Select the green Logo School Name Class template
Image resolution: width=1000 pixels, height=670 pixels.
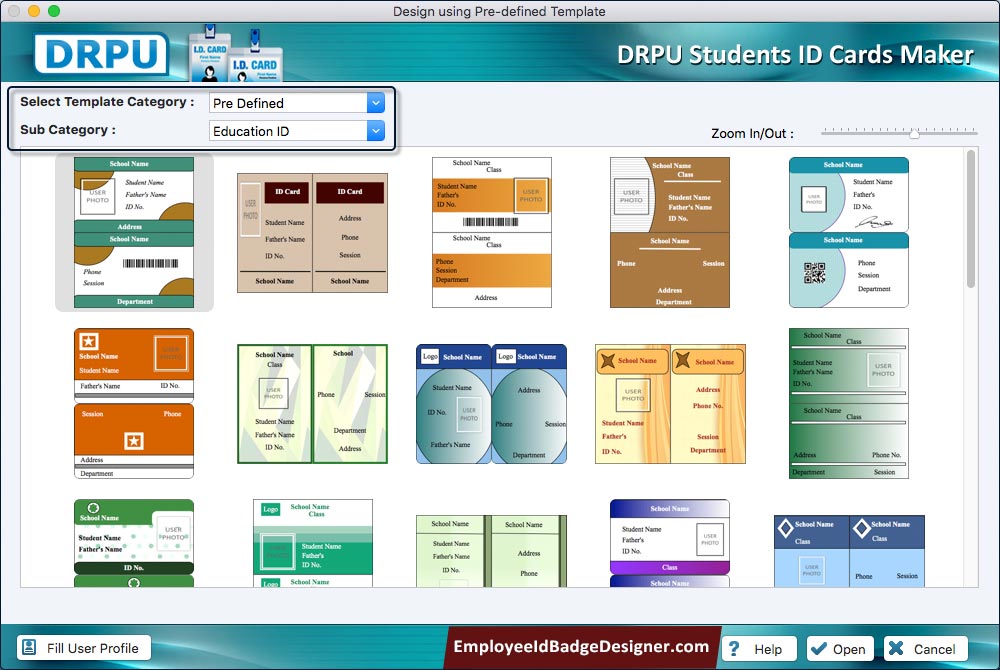click(312, 543)
